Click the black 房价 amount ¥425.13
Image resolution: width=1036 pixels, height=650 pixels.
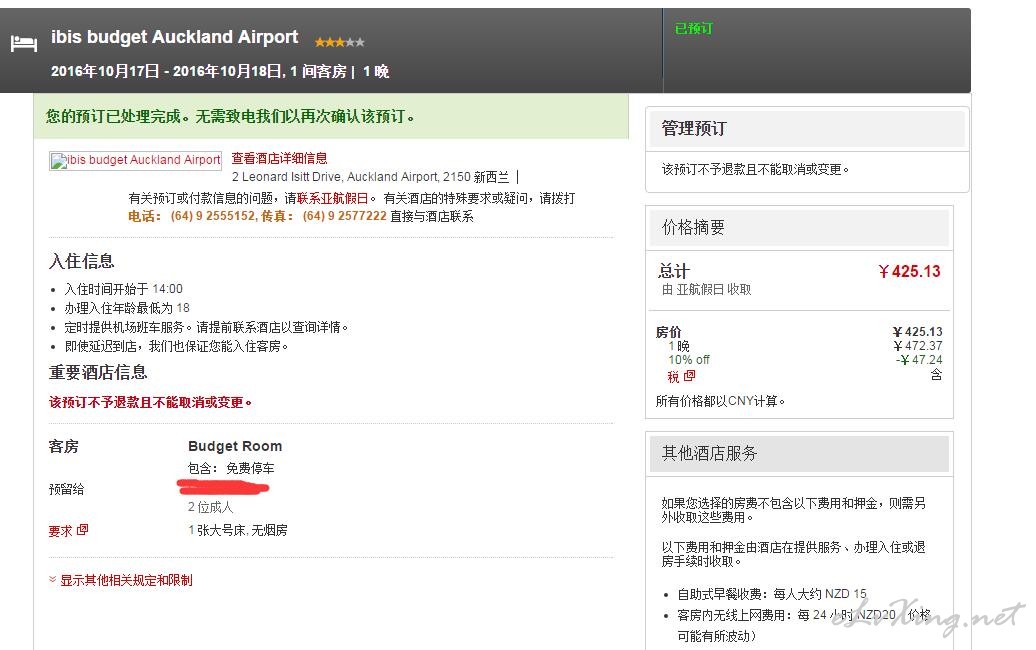point(917,332)
